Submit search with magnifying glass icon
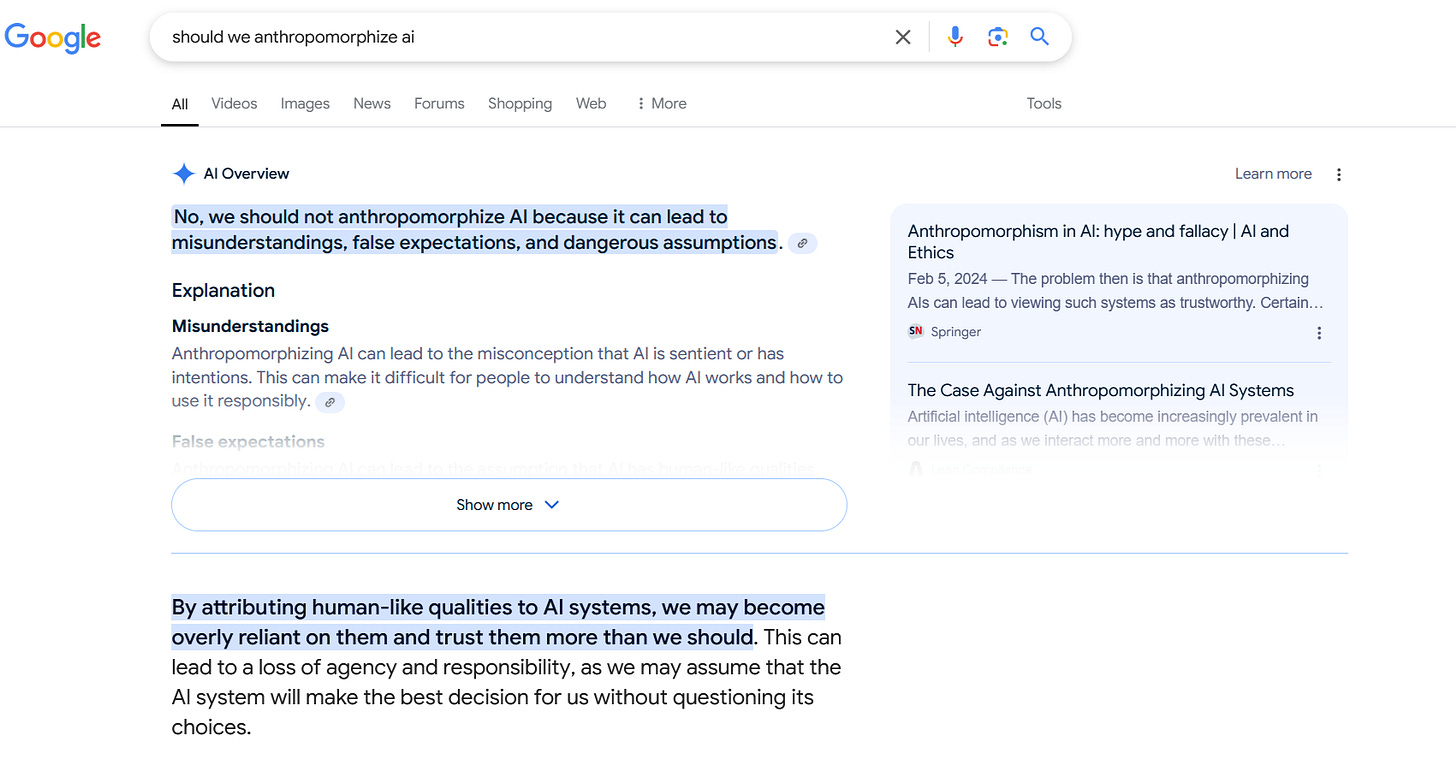Screen dimensions: 1456x758 [1039, 37]
